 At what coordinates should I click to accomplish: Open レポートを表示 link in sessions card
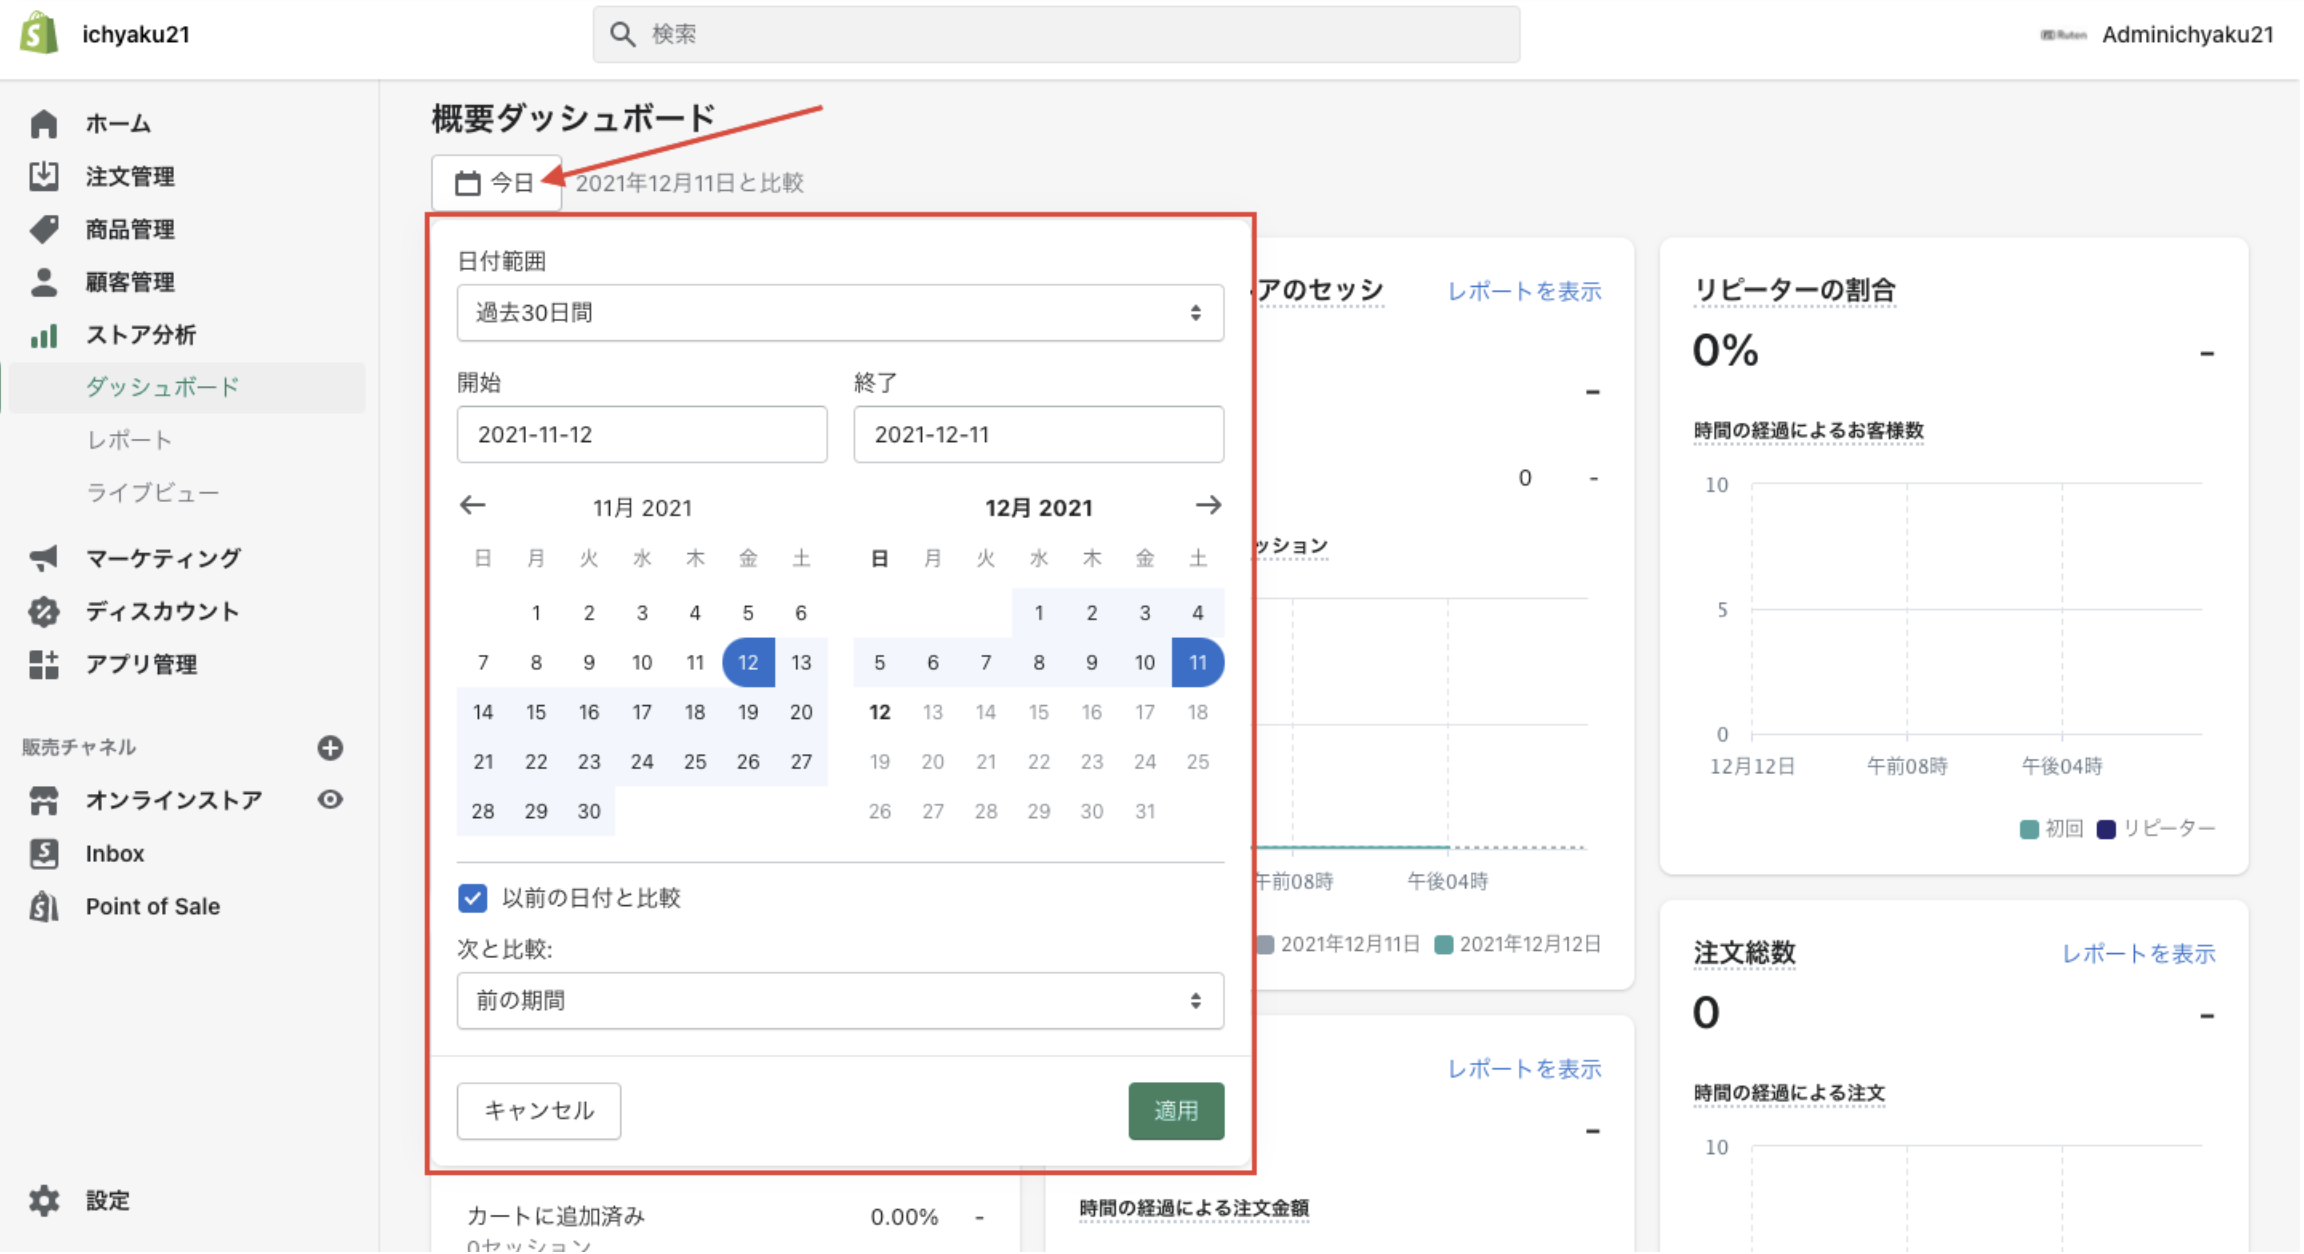point(1524,292)
